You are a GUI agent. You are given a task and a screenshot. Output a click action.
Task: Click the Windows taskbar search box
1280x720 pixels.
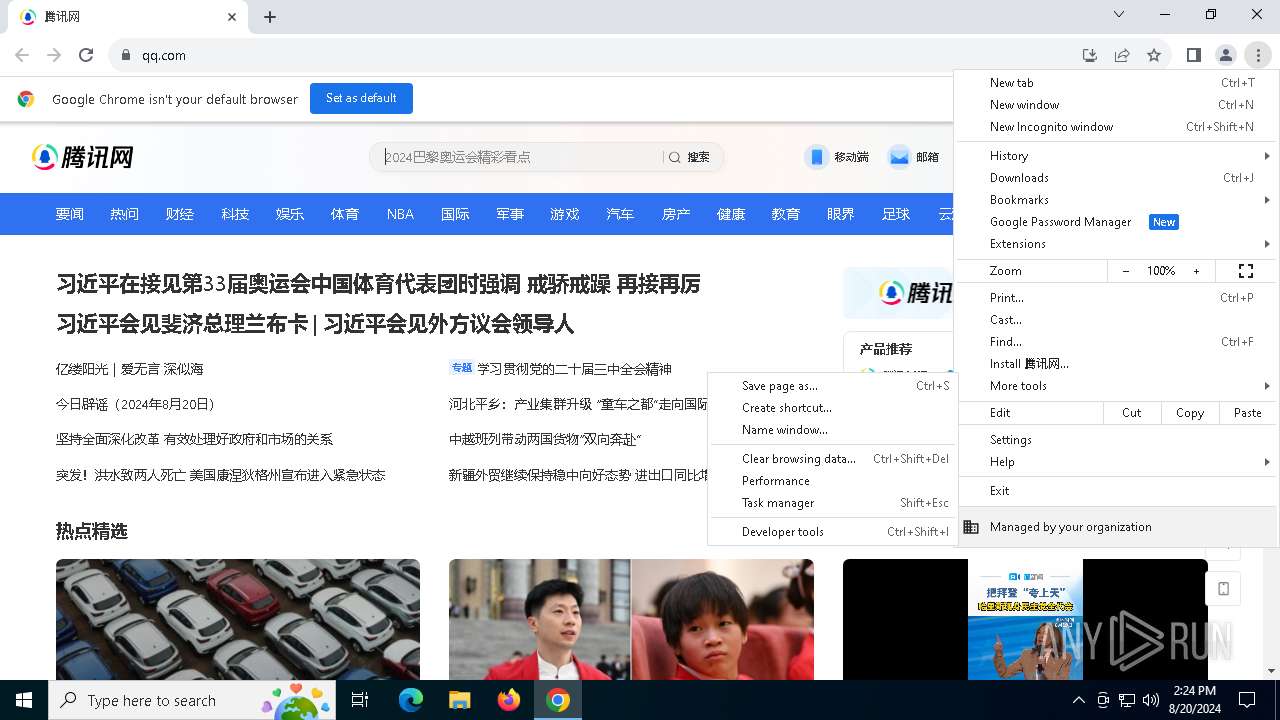point(194,700)
